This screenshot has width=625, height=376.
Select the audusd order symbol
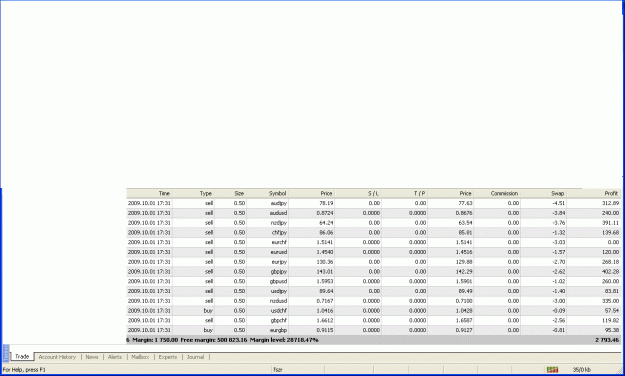(x=278, y=213)
